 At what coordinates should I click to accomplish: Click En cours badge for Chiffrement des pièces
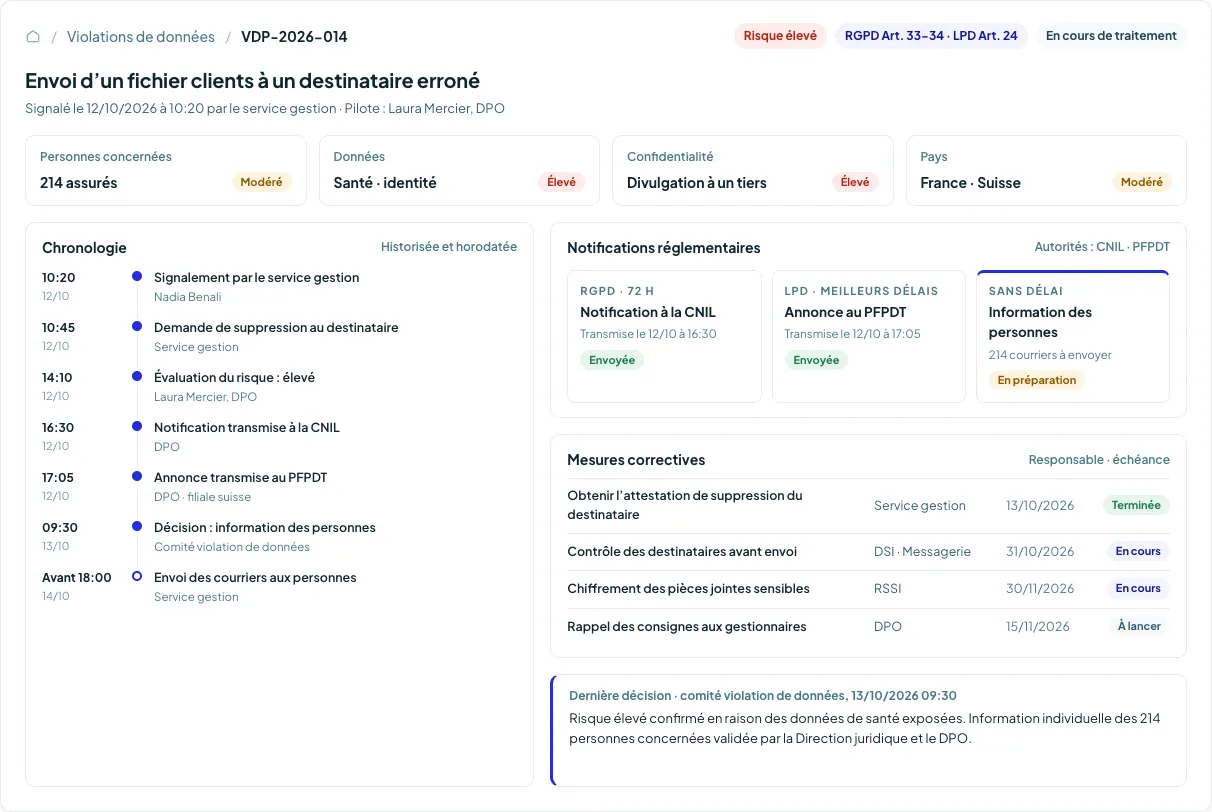pyautogui.click(x=1138, y=589)
